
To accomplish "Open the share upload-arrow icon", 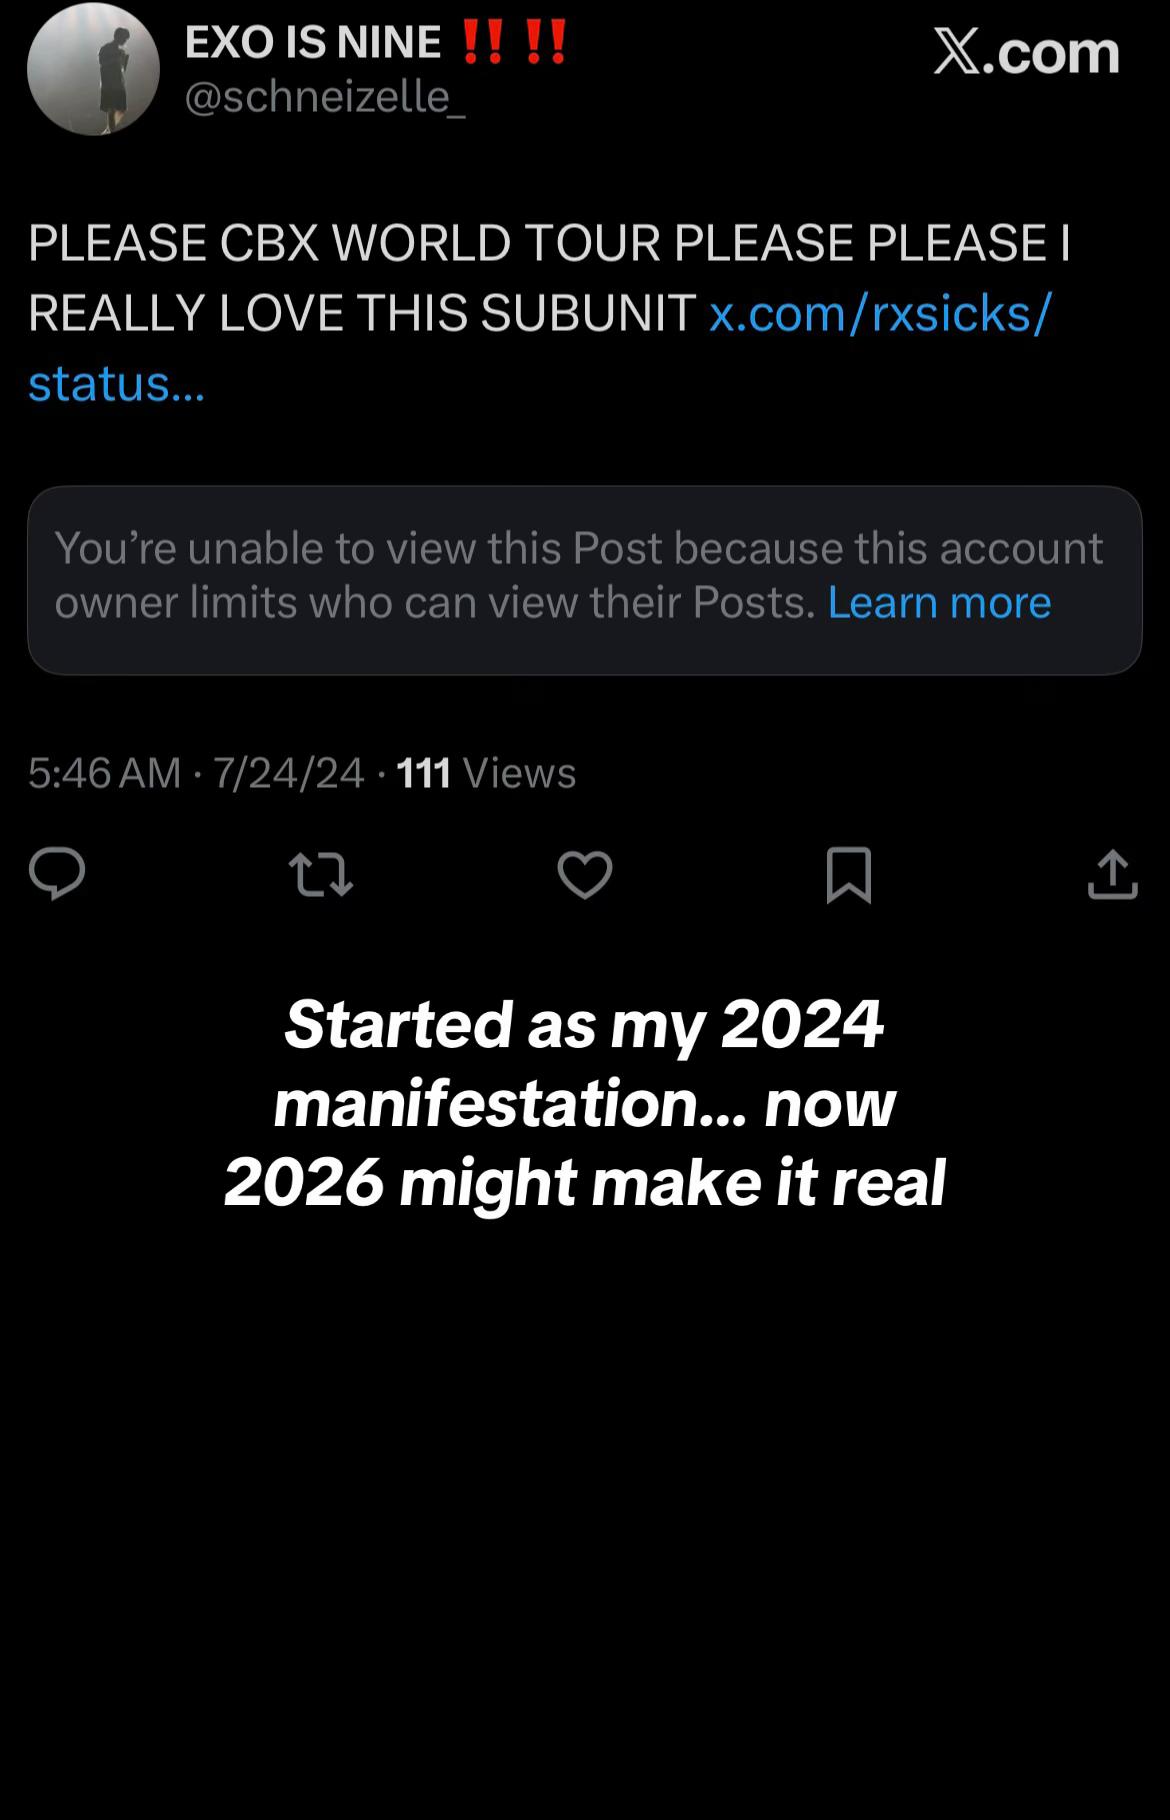I will point(1112,875).
